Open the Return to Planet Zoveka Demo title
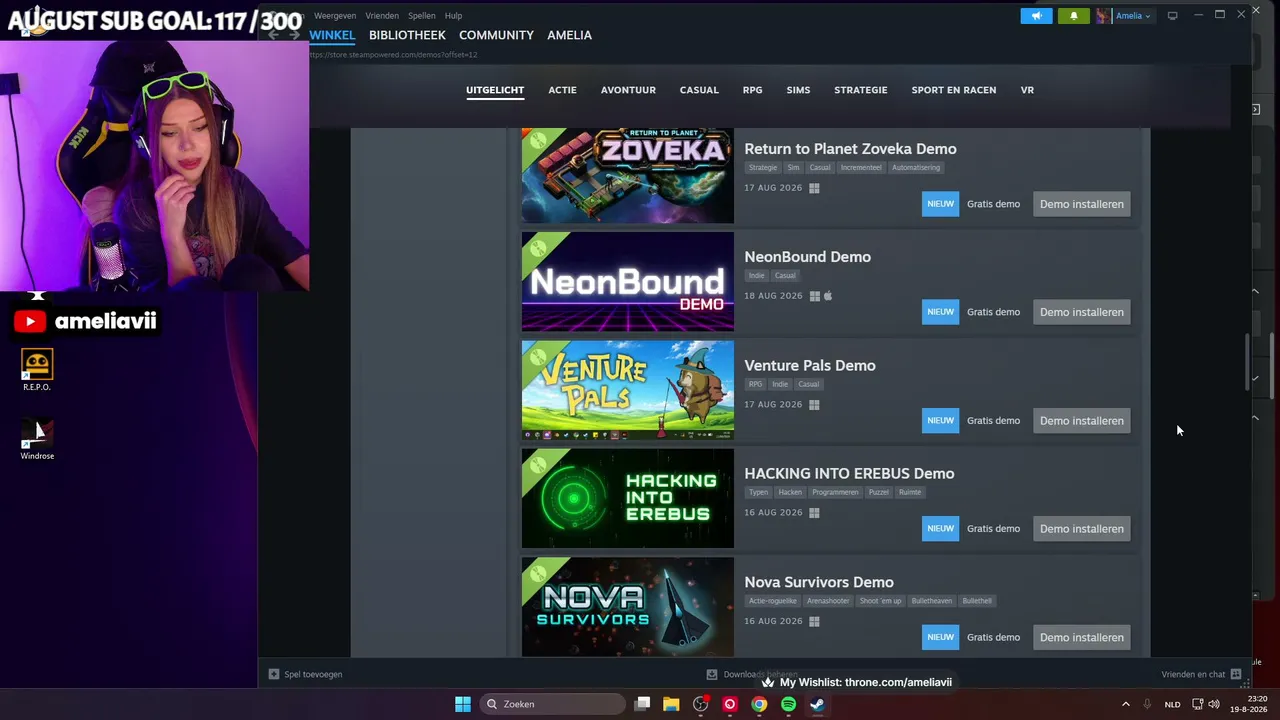The image size is (1280, 720). coord(850,149)
